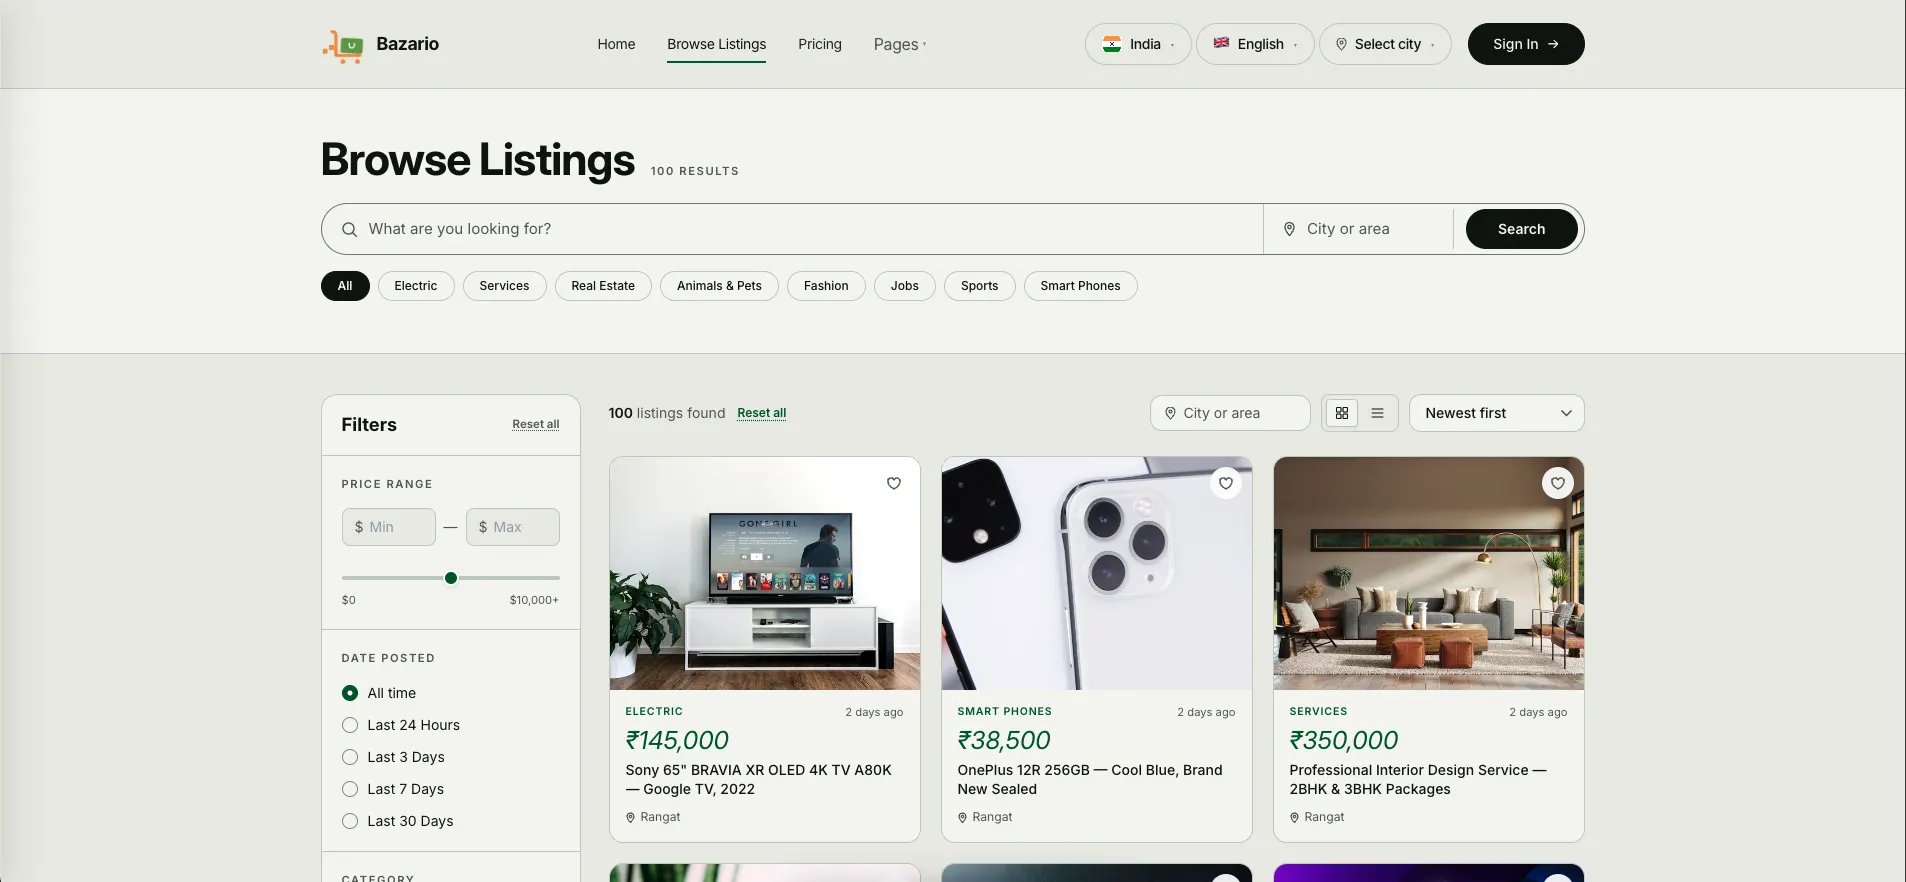The image size is (1906, 882).
Task: Filter by Services category chip
Action: tap(504, 286)
